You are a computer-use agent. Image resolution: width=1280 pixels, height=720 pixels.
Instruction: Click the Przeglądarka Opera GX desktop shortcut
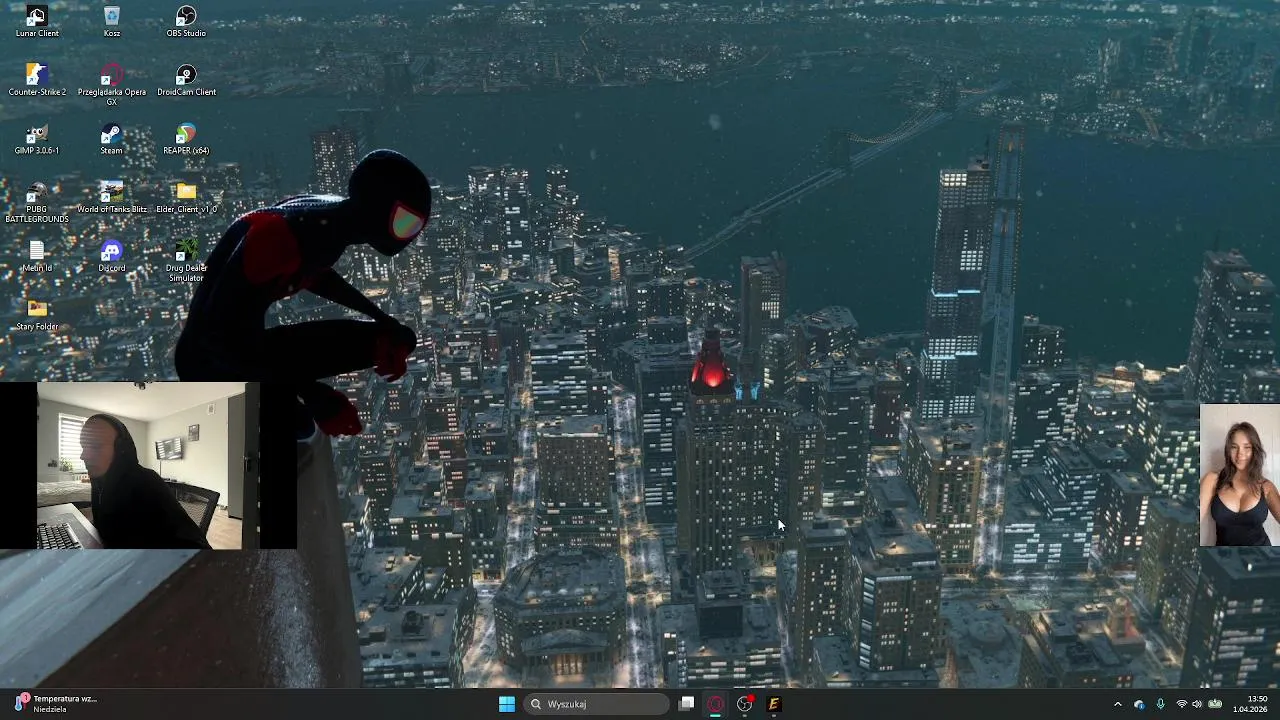(x=111, y=85)
